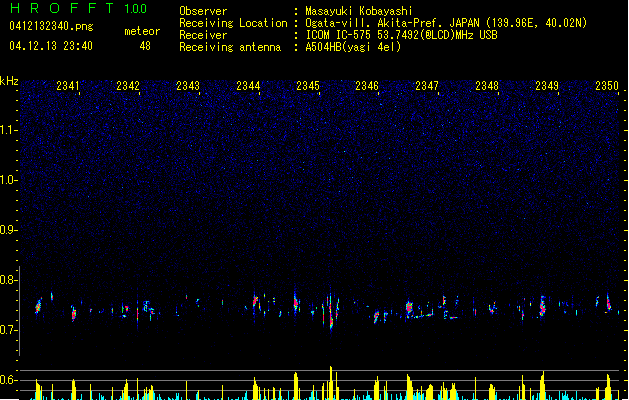Click the 'Receiving antenna' label
This screenshot has height=400, width=629.
point(230,47)
